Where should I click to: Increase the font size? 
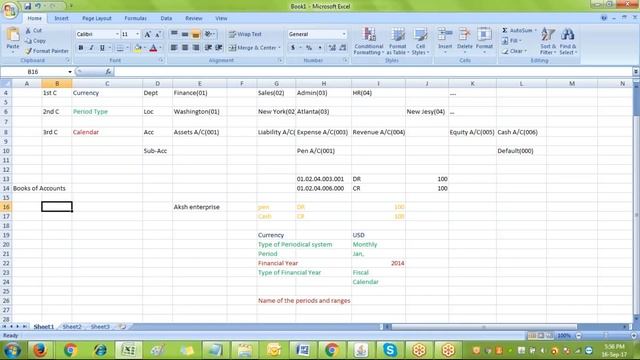pos(147,34)
